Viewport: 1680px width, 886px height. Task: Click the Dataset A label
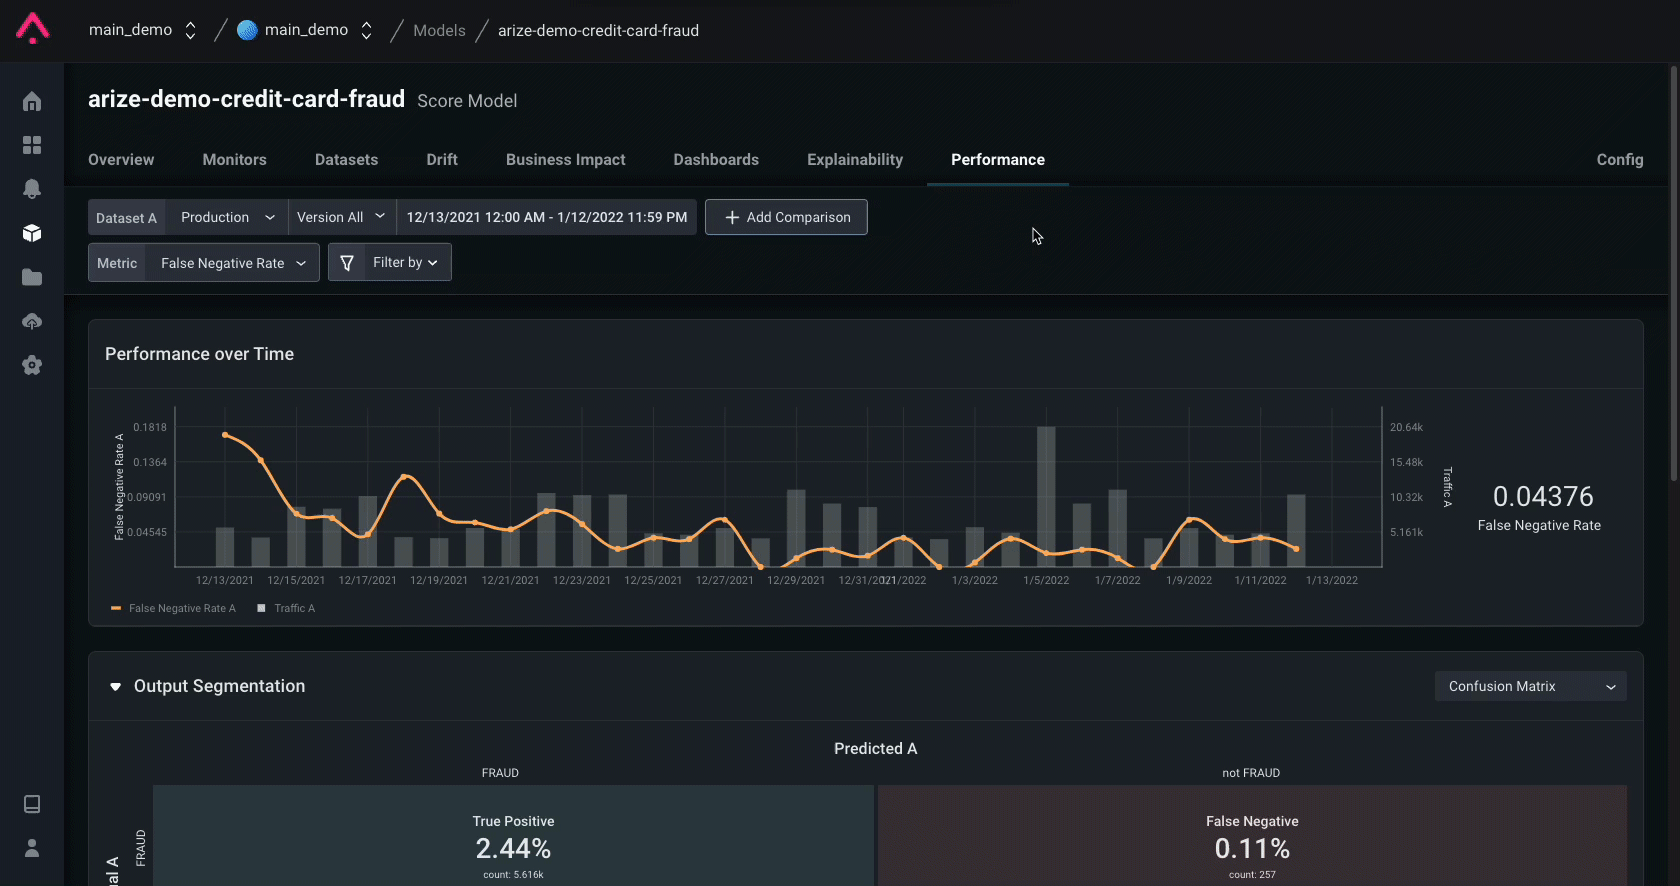pyautogui.click(x=127, y=218)
